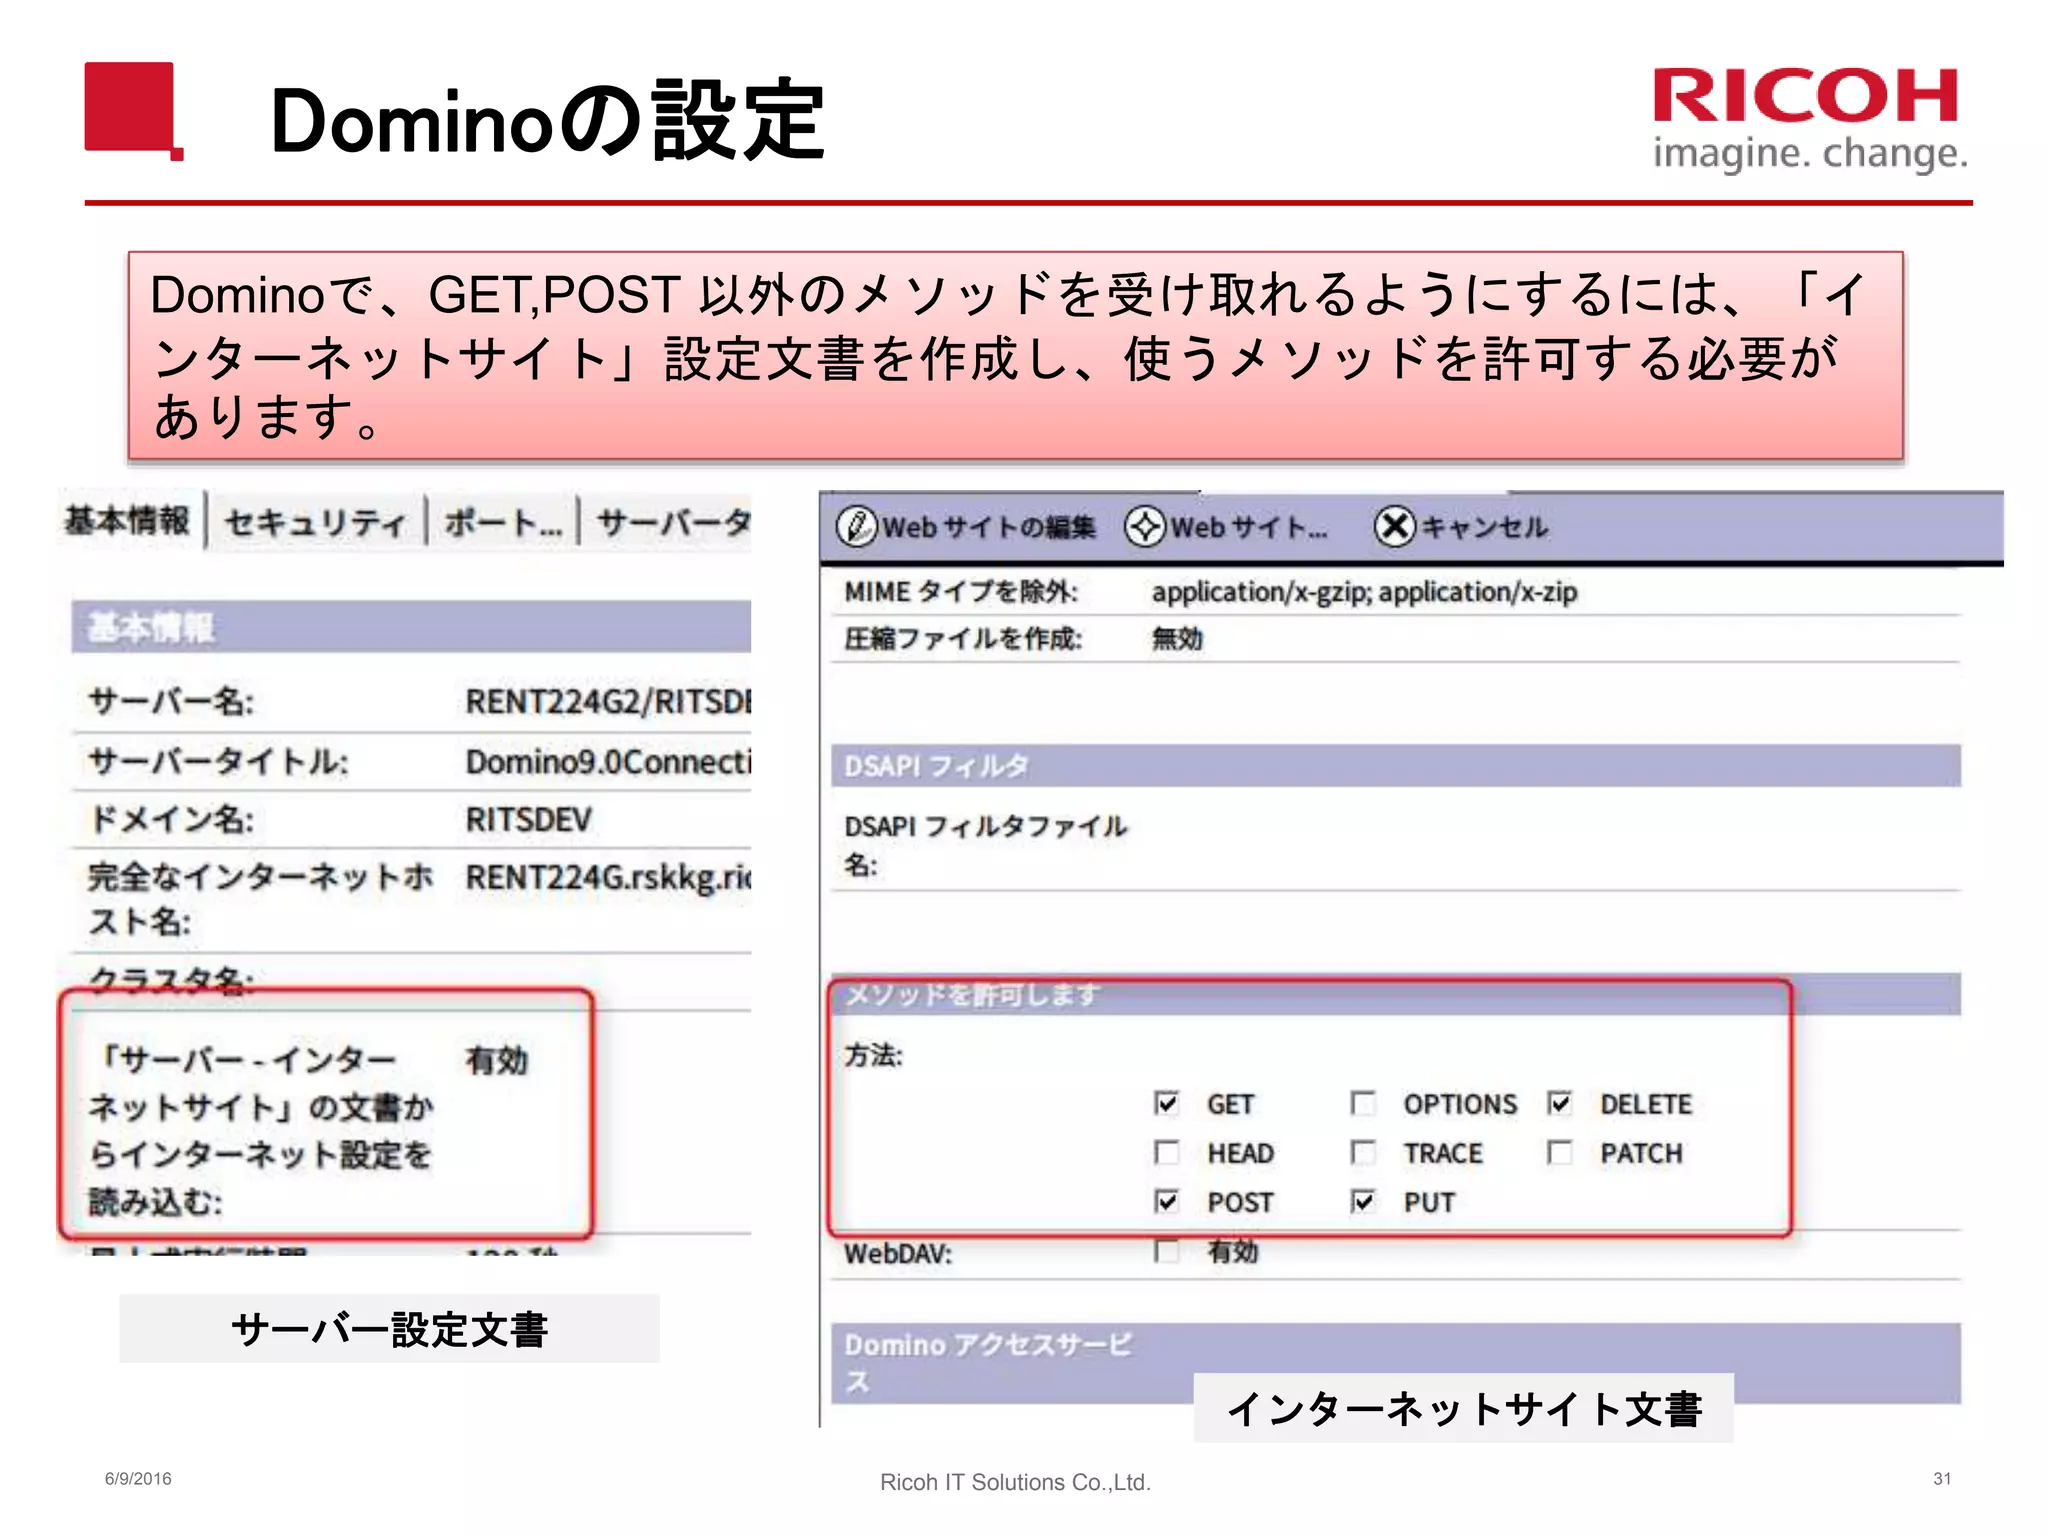The width and height of the screenshot is (2048, 1536).
Task: Click the RENT224G.rskkg host name value
Action: pos(608,878)
